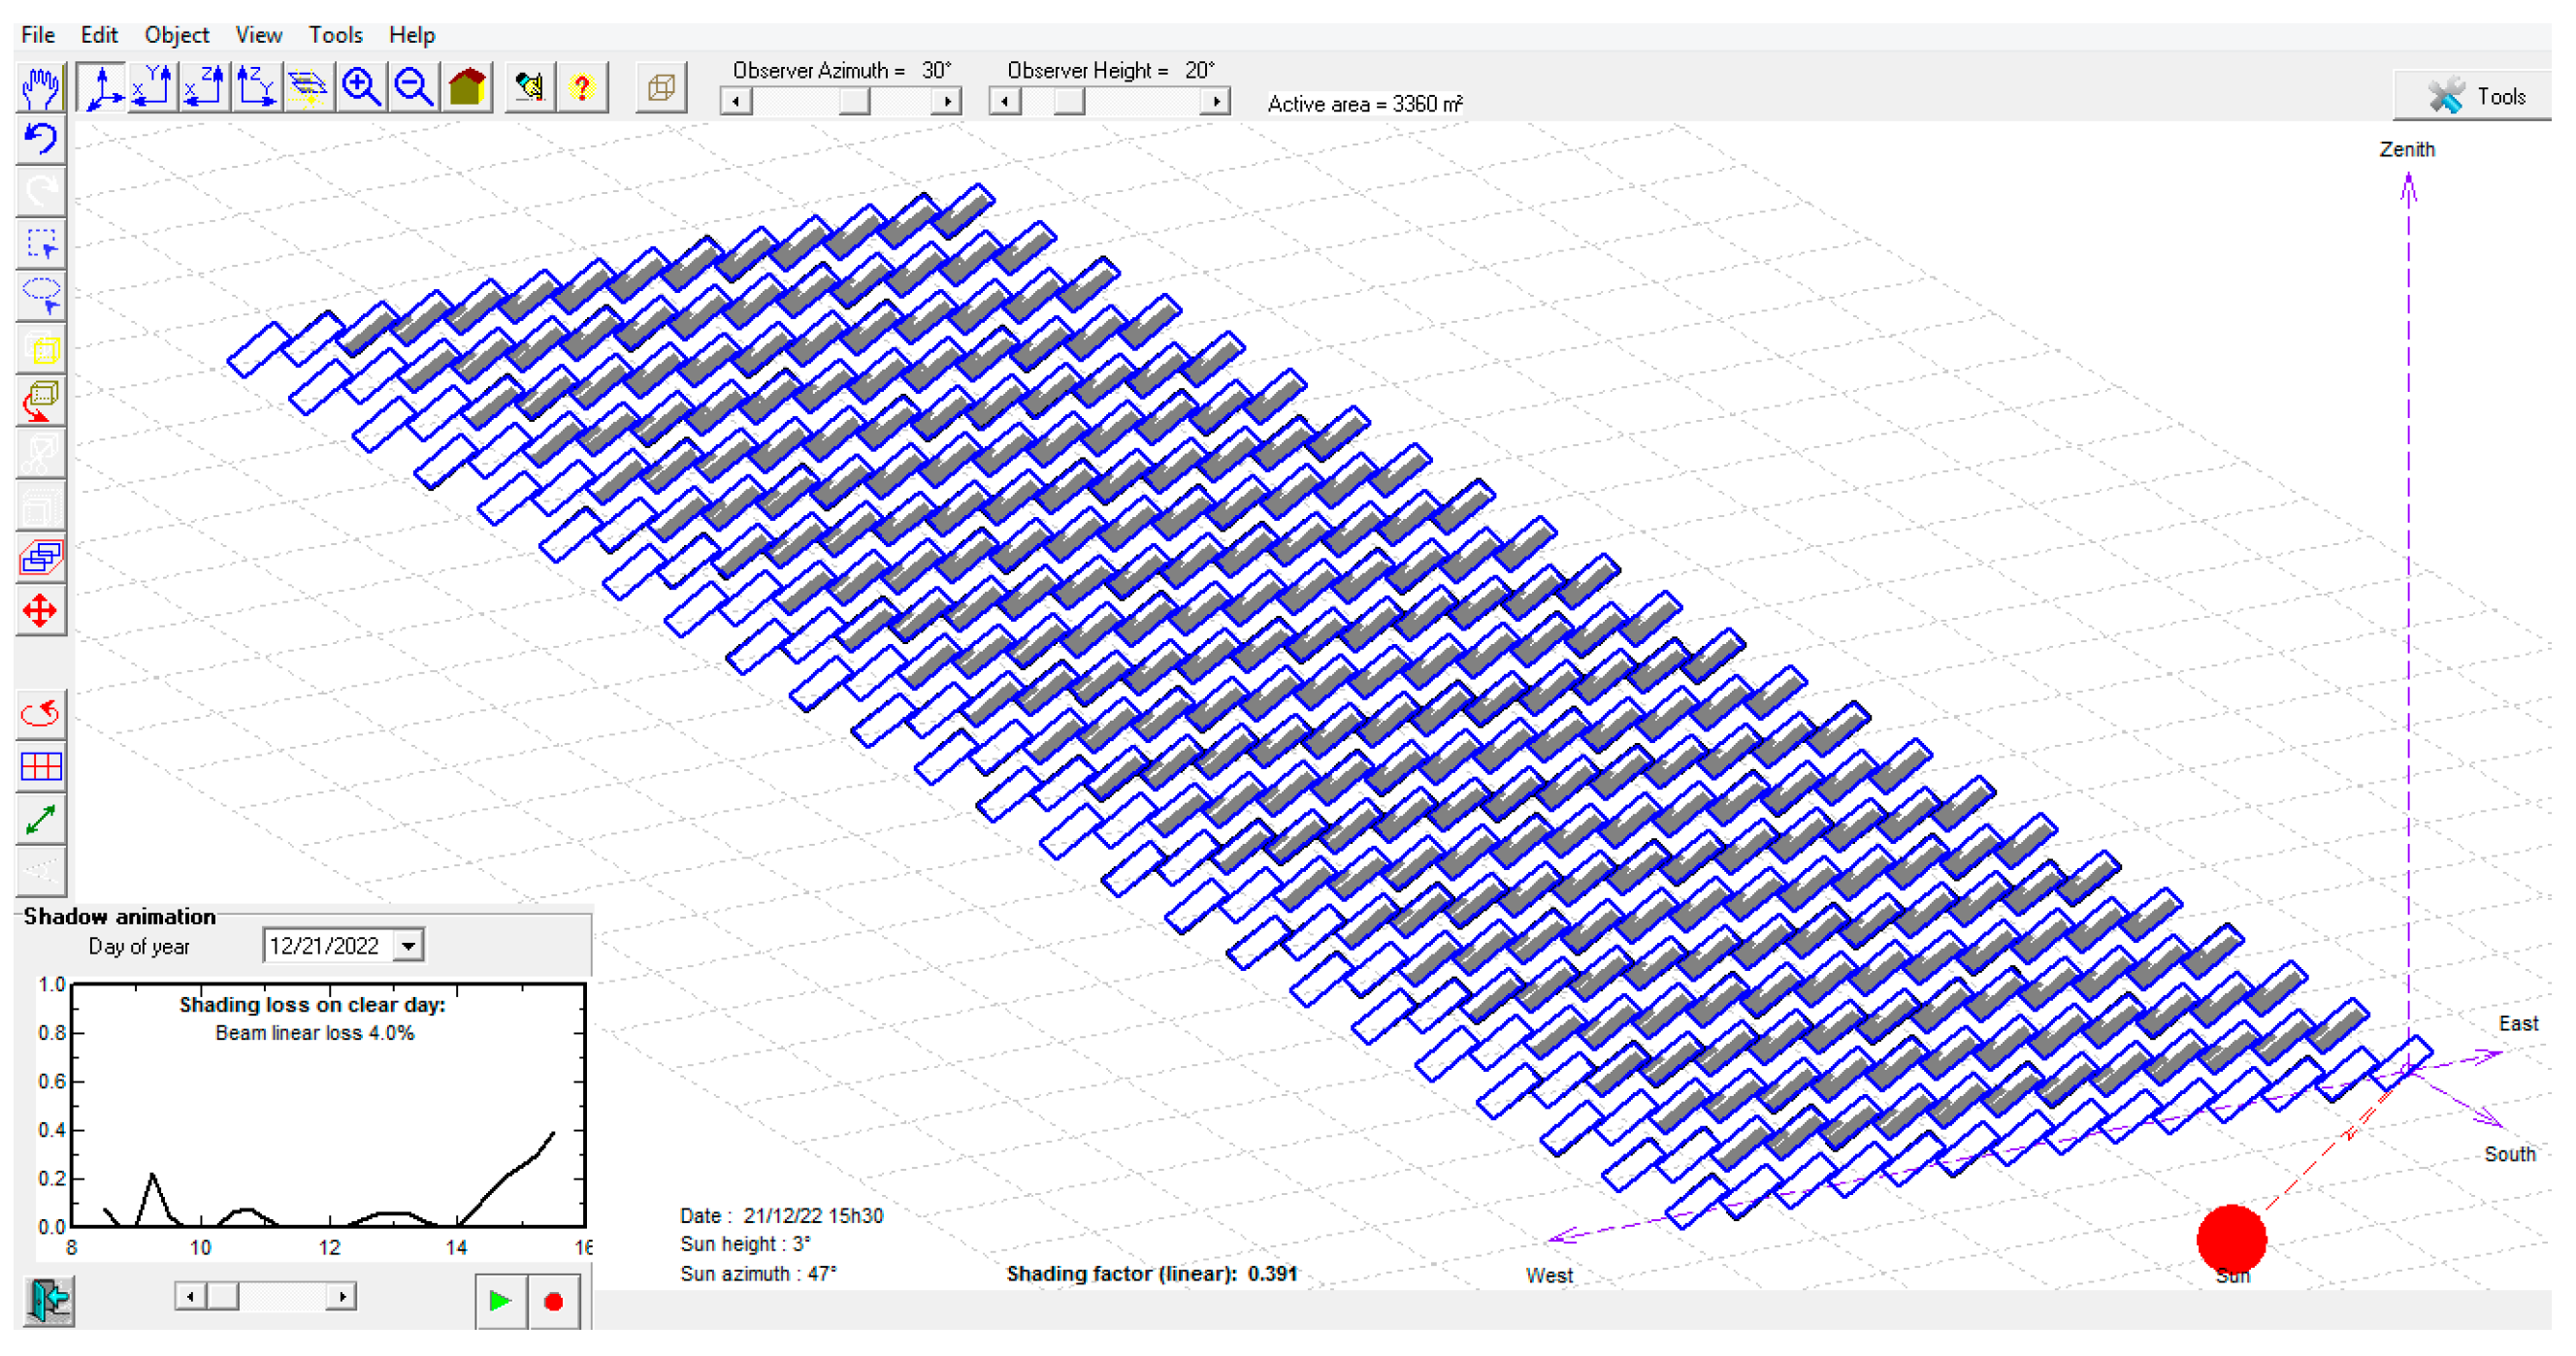This screenshot has height=1356, width=2576.
Task: Open the Object menu
Action: (x=176, y=35)
